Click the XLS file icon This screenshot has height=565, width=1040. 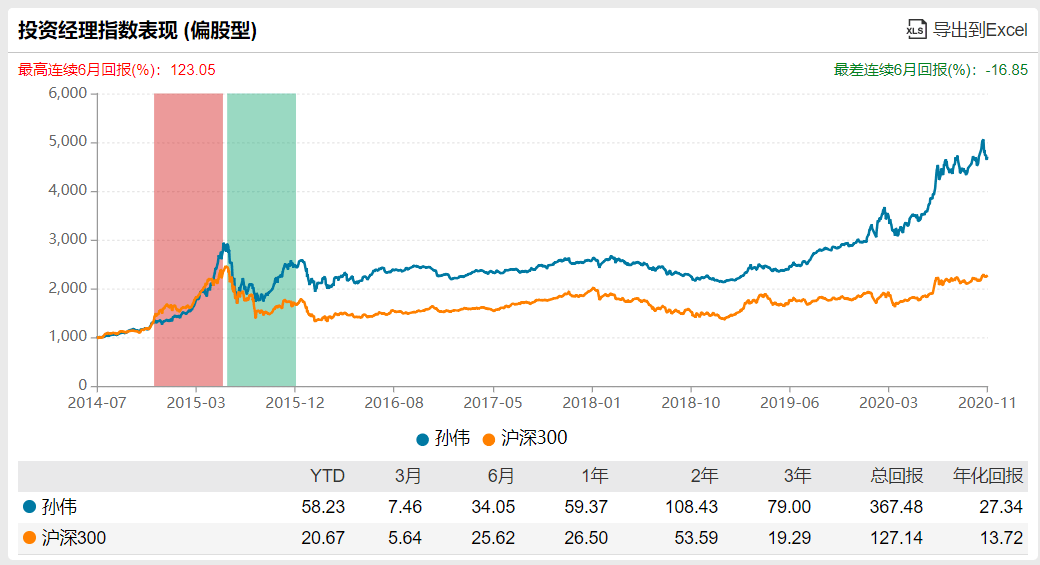pyautogui.click(x=916, y=29)
